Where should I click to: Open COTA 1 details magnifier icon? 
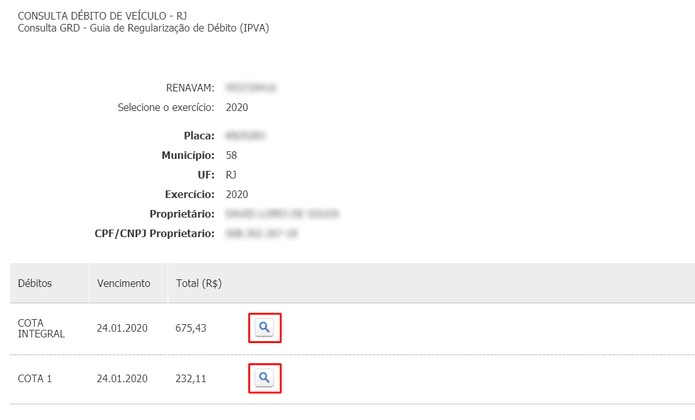click(264, 378)
